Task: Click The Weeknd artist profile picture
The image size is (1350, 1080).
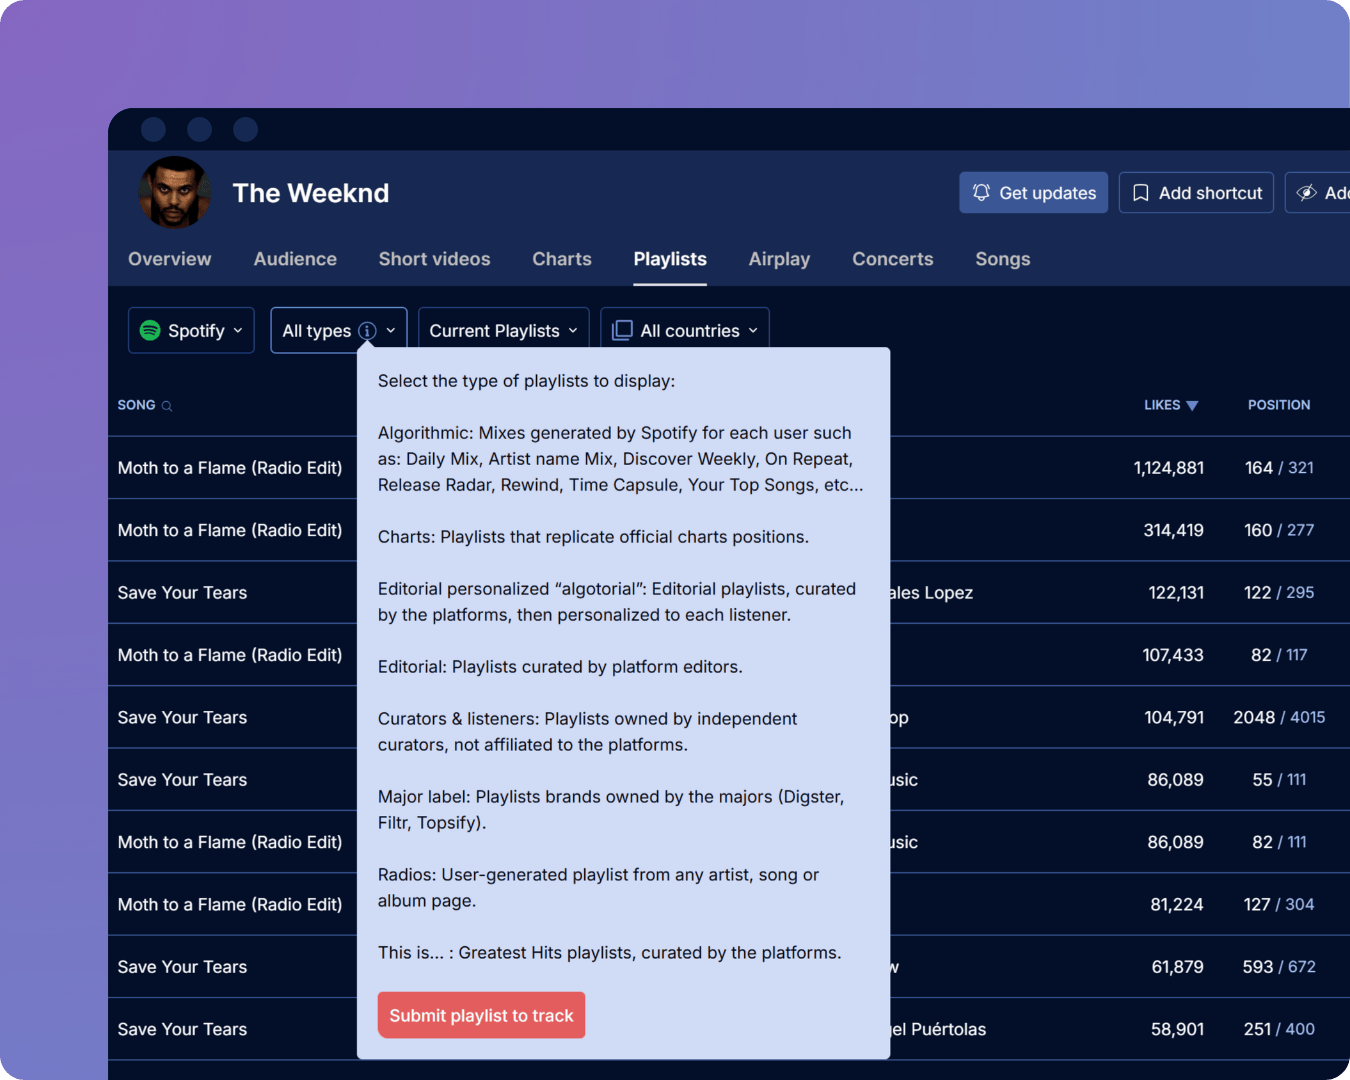Action: pos(175,192)
